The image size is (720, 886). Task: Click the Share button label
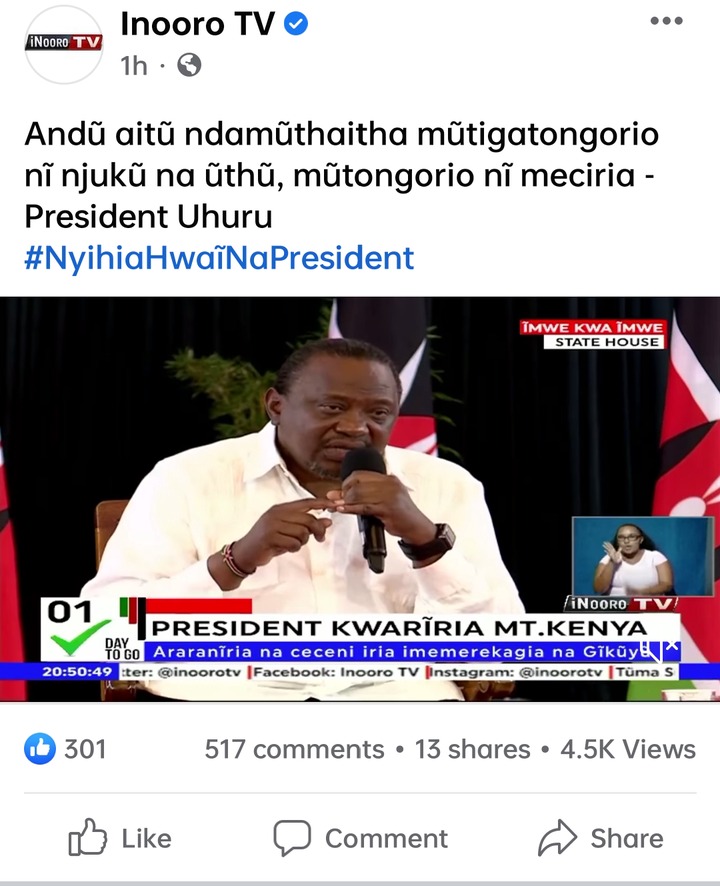(x=627, y=839)
